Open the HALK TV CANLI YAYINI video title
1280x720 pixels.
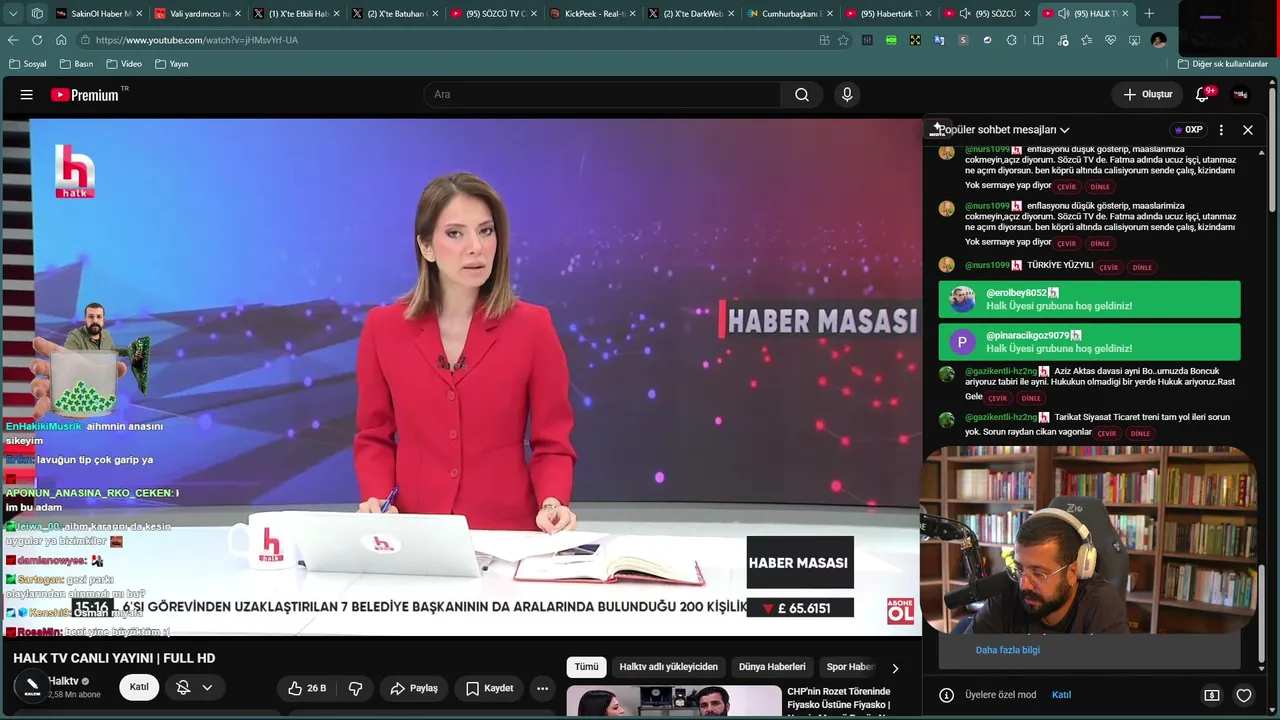tap(114, 658)
